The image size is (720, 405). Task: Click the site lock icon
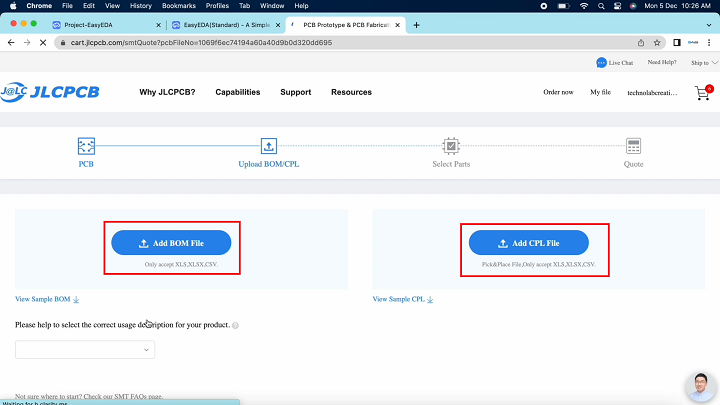pyautogui.click(x=63, y=43)
